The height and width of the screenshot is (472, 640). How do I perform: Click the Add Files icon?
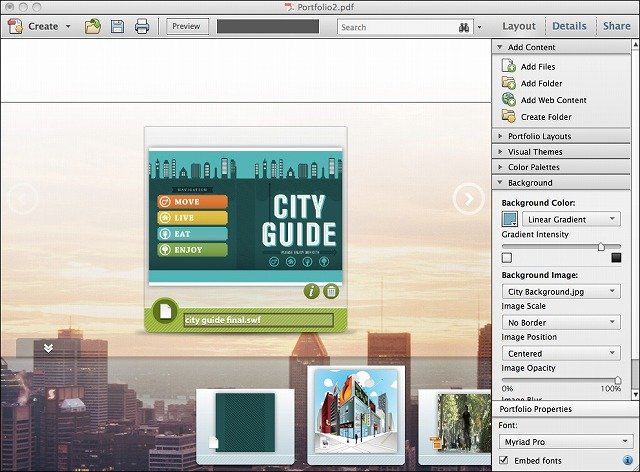click(509, 66)
